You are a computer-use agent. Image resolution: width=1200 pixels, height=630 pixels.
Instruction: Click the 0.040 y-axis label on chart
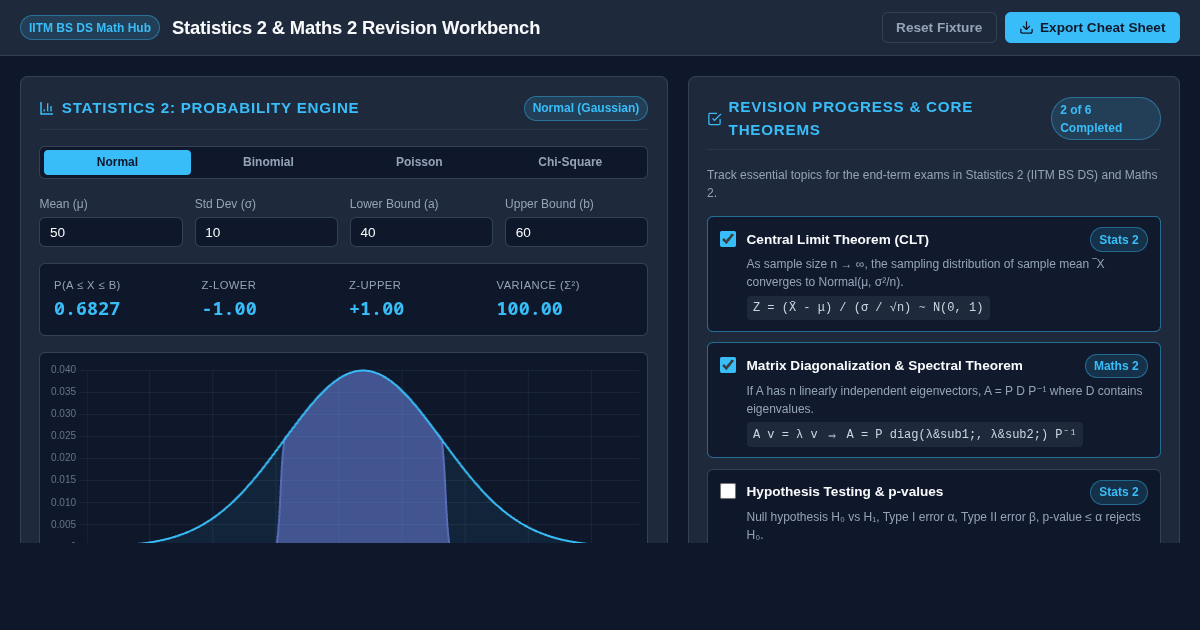click(x=63, y=370)
